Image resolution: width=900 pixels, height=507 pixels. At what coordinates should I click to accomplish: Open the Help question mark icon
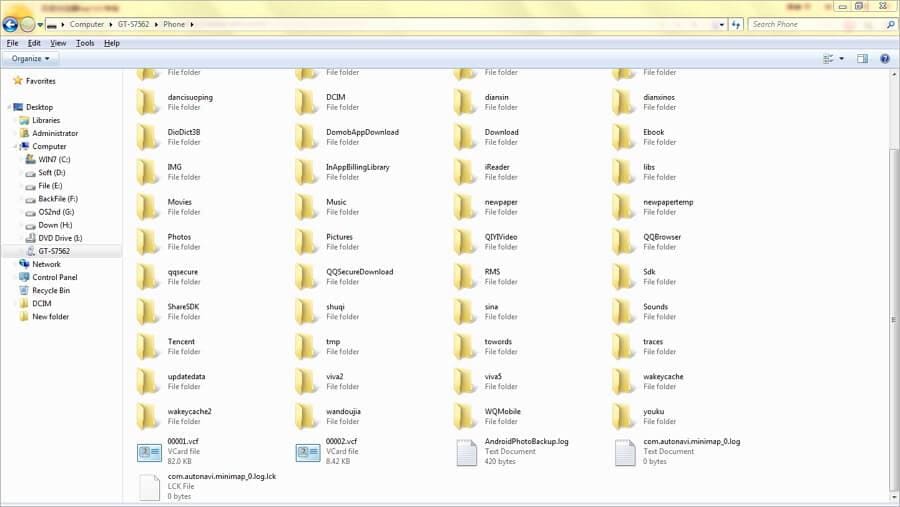pyautogui.click(x=885, y=59)
